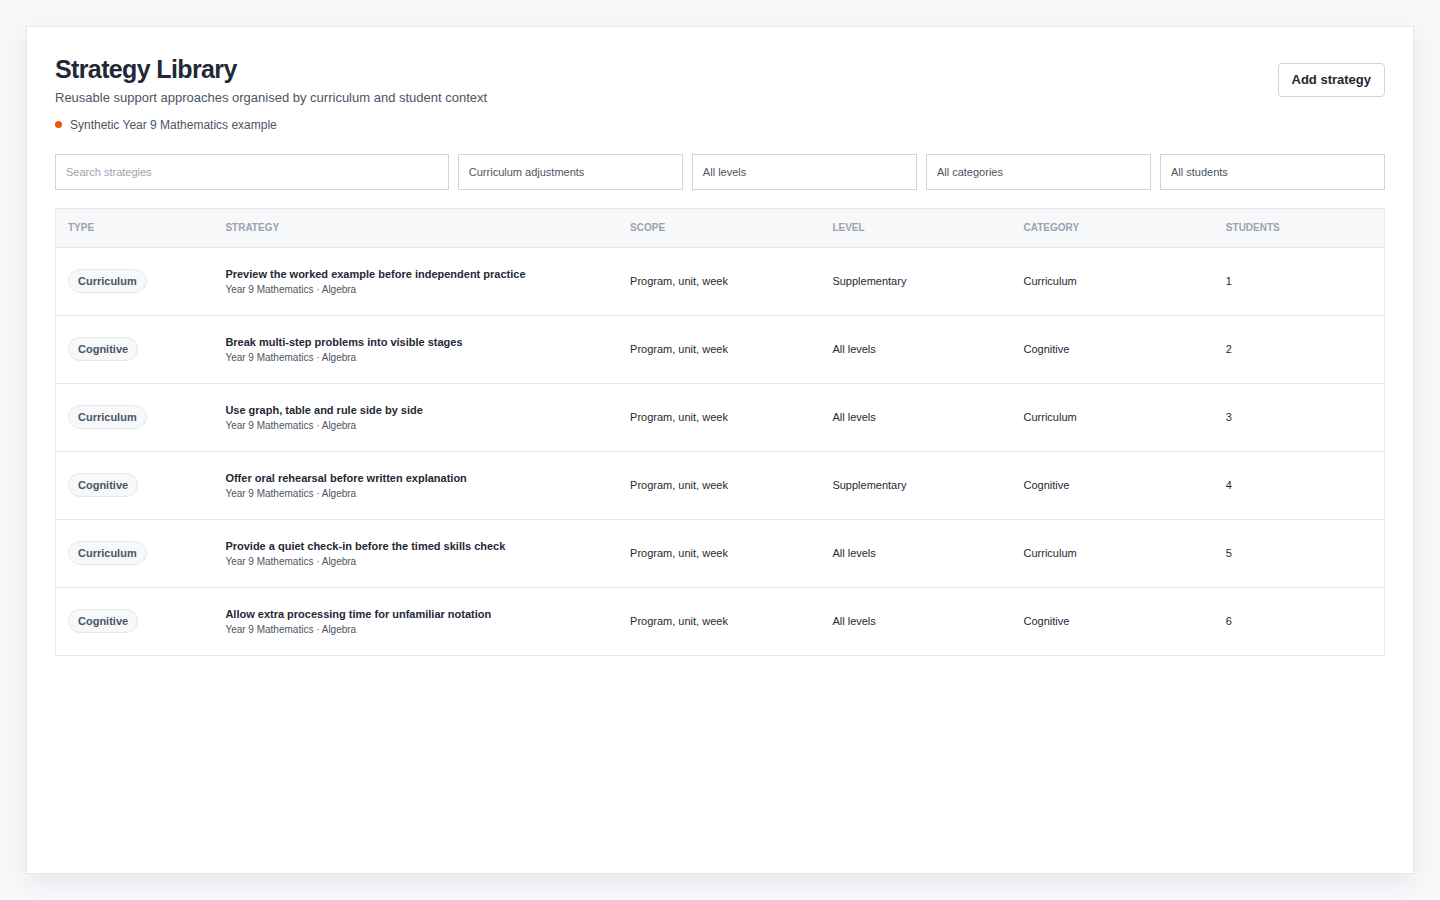The width and height of the screenshot is (1440, 900).
Task: Click the Strategy Library page heading
Action: 146,69
